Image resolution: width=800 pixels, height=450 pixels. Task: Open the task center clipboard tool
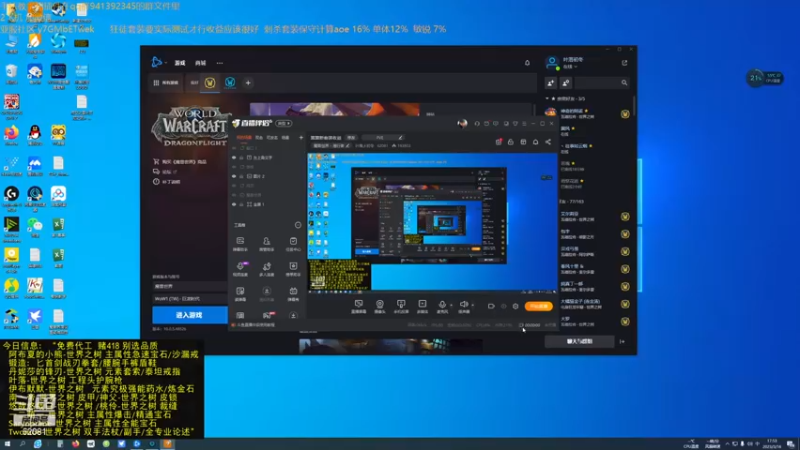[293, 243]
